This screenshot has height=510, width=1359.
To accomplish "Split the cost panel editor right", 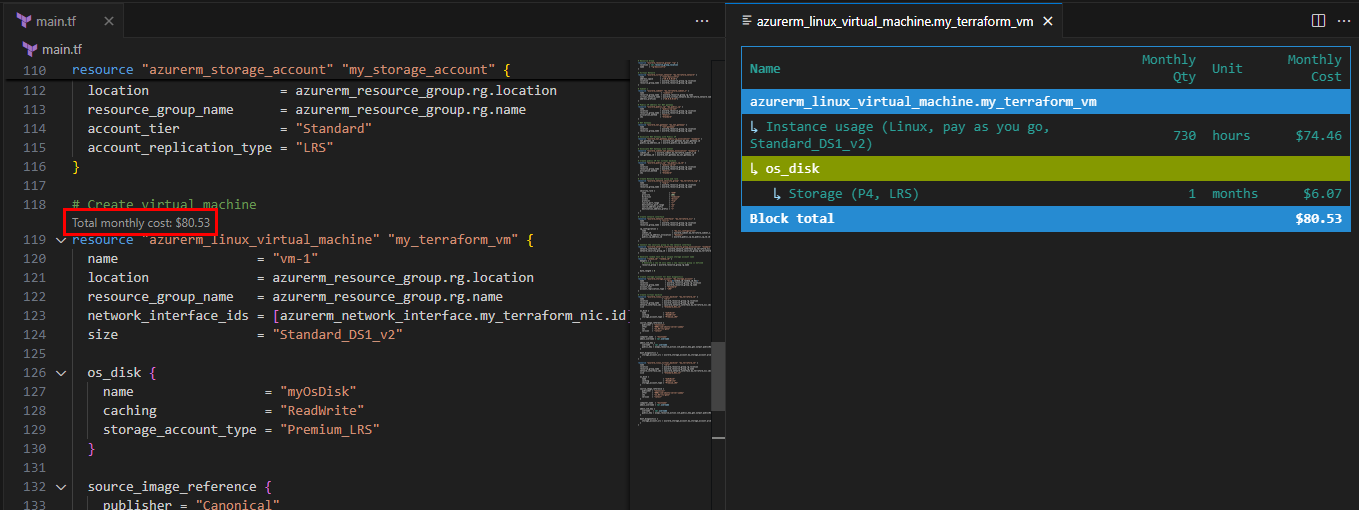I will [1318, 21].
